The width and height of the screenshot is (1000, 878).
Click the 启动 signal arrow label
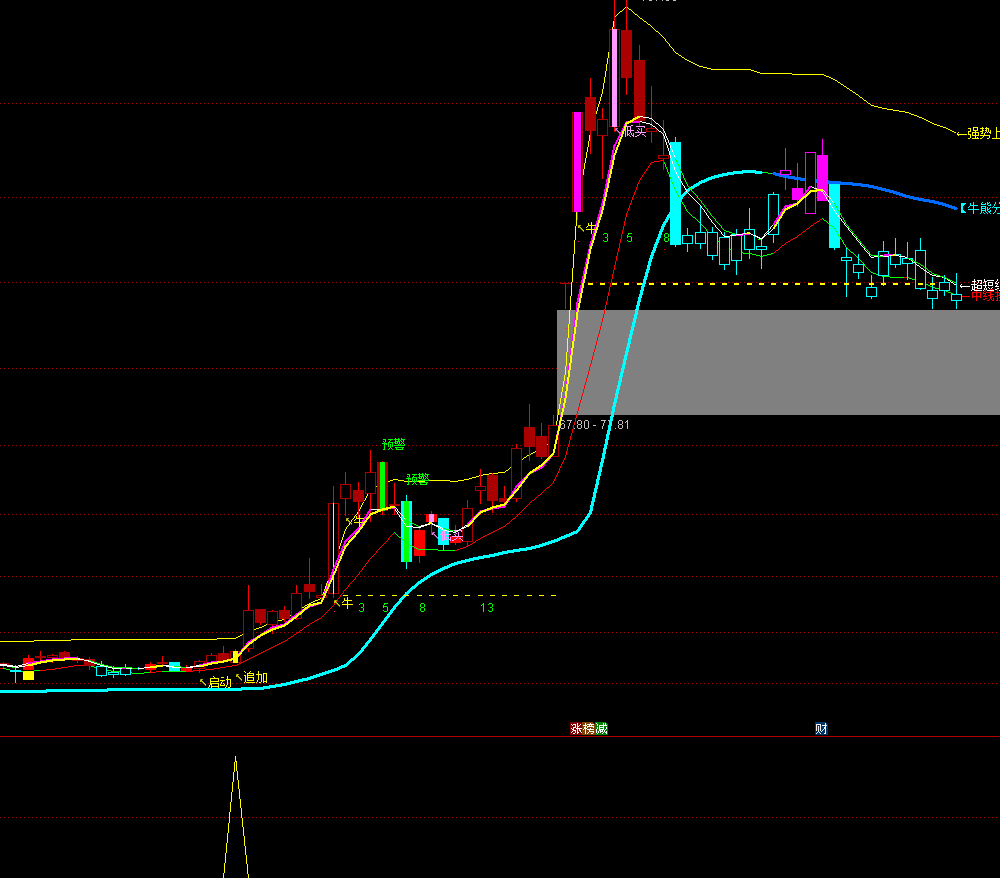click(216, 682)
